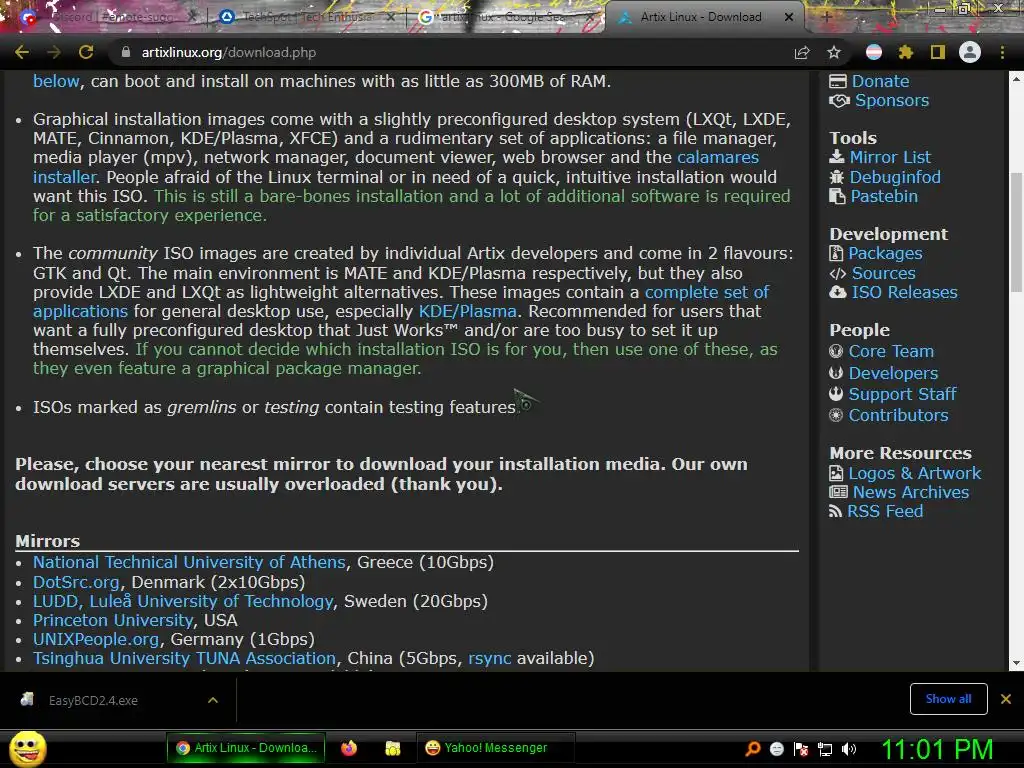Open the striped extension icon in toolbar

[874, 52]
